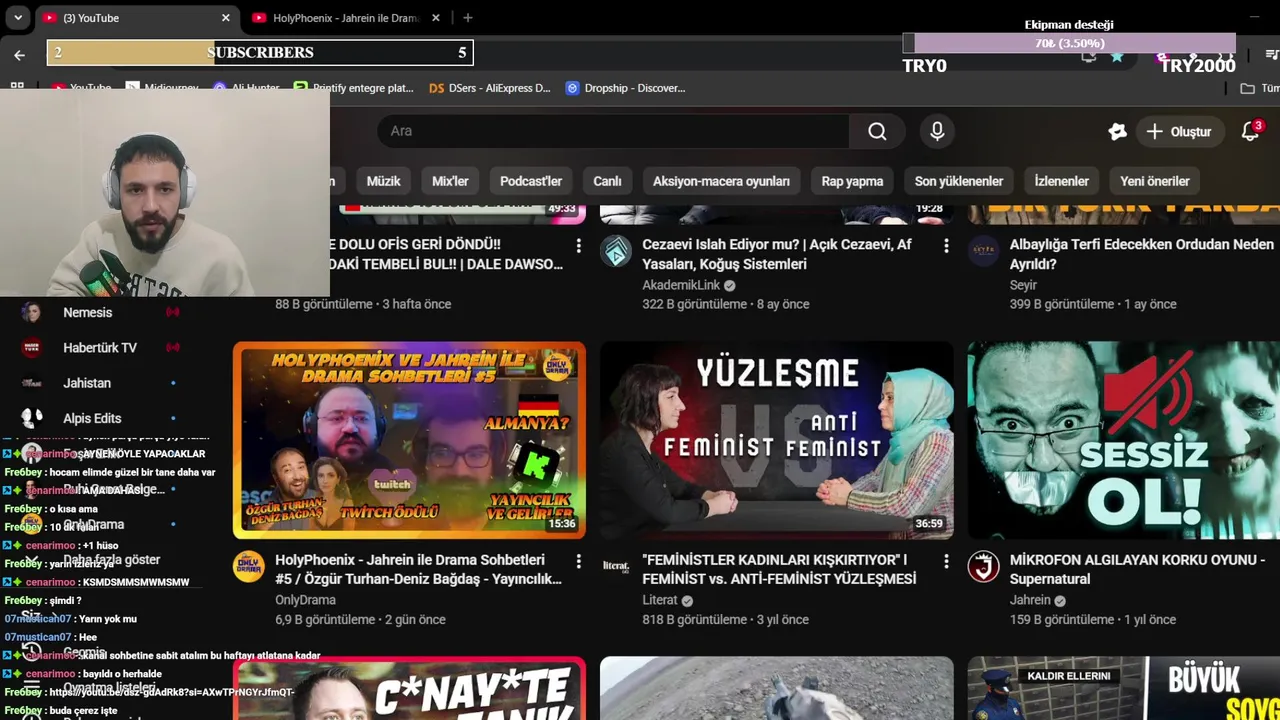Go back with the browser arrow
The height and width of the screenshot is (720, 1280).
tap(19, 54)
